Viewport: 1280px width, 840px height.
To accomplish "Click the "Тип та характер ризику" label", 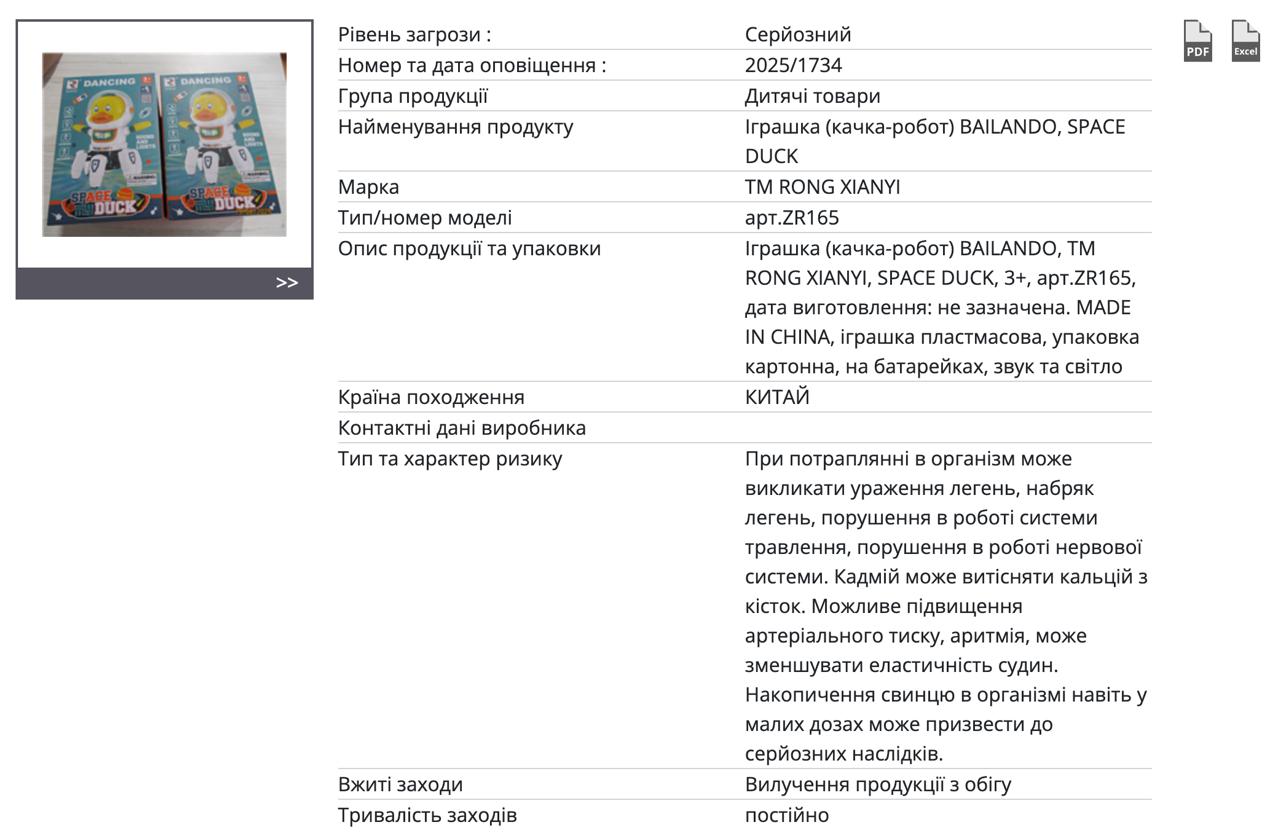I will [450, 459].
